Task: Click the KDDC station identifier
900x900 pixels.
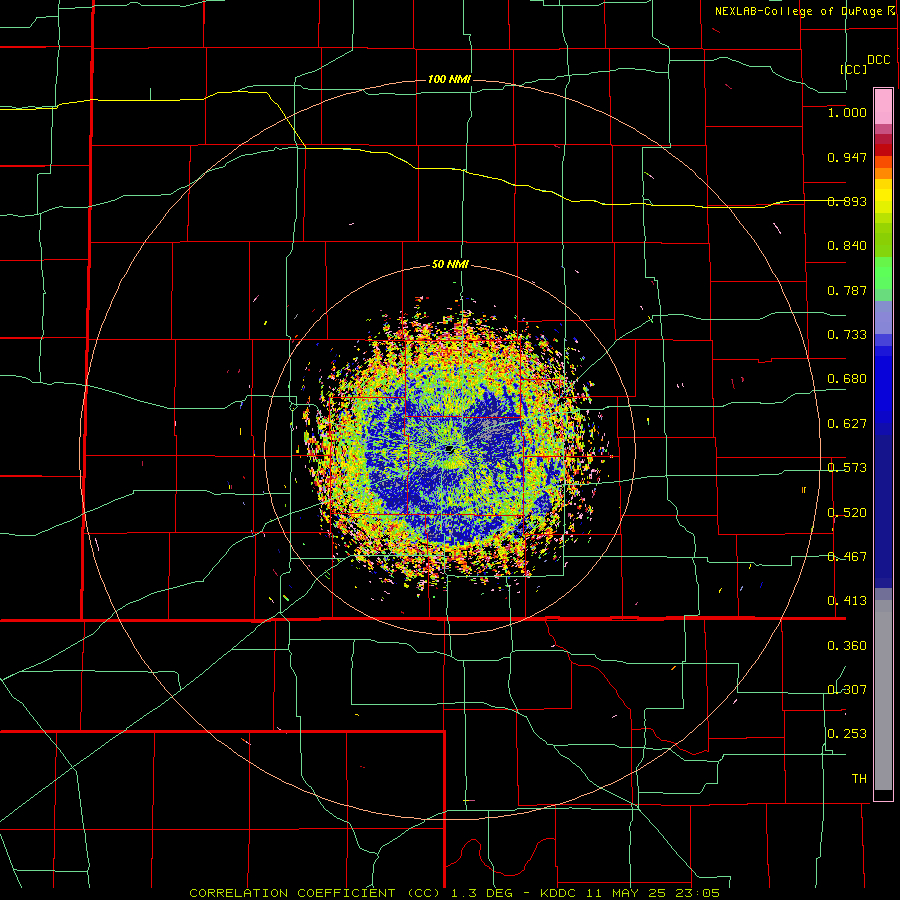Action: pyautogui.click(x=560, y=893)
